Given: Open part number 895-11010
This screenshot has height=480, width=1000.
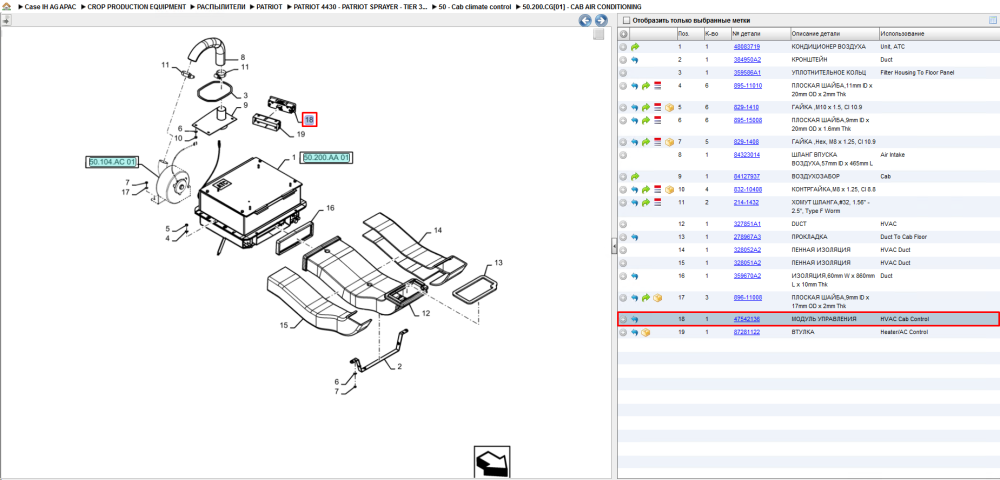Looking at the screenshot, I should coord(747,85).
